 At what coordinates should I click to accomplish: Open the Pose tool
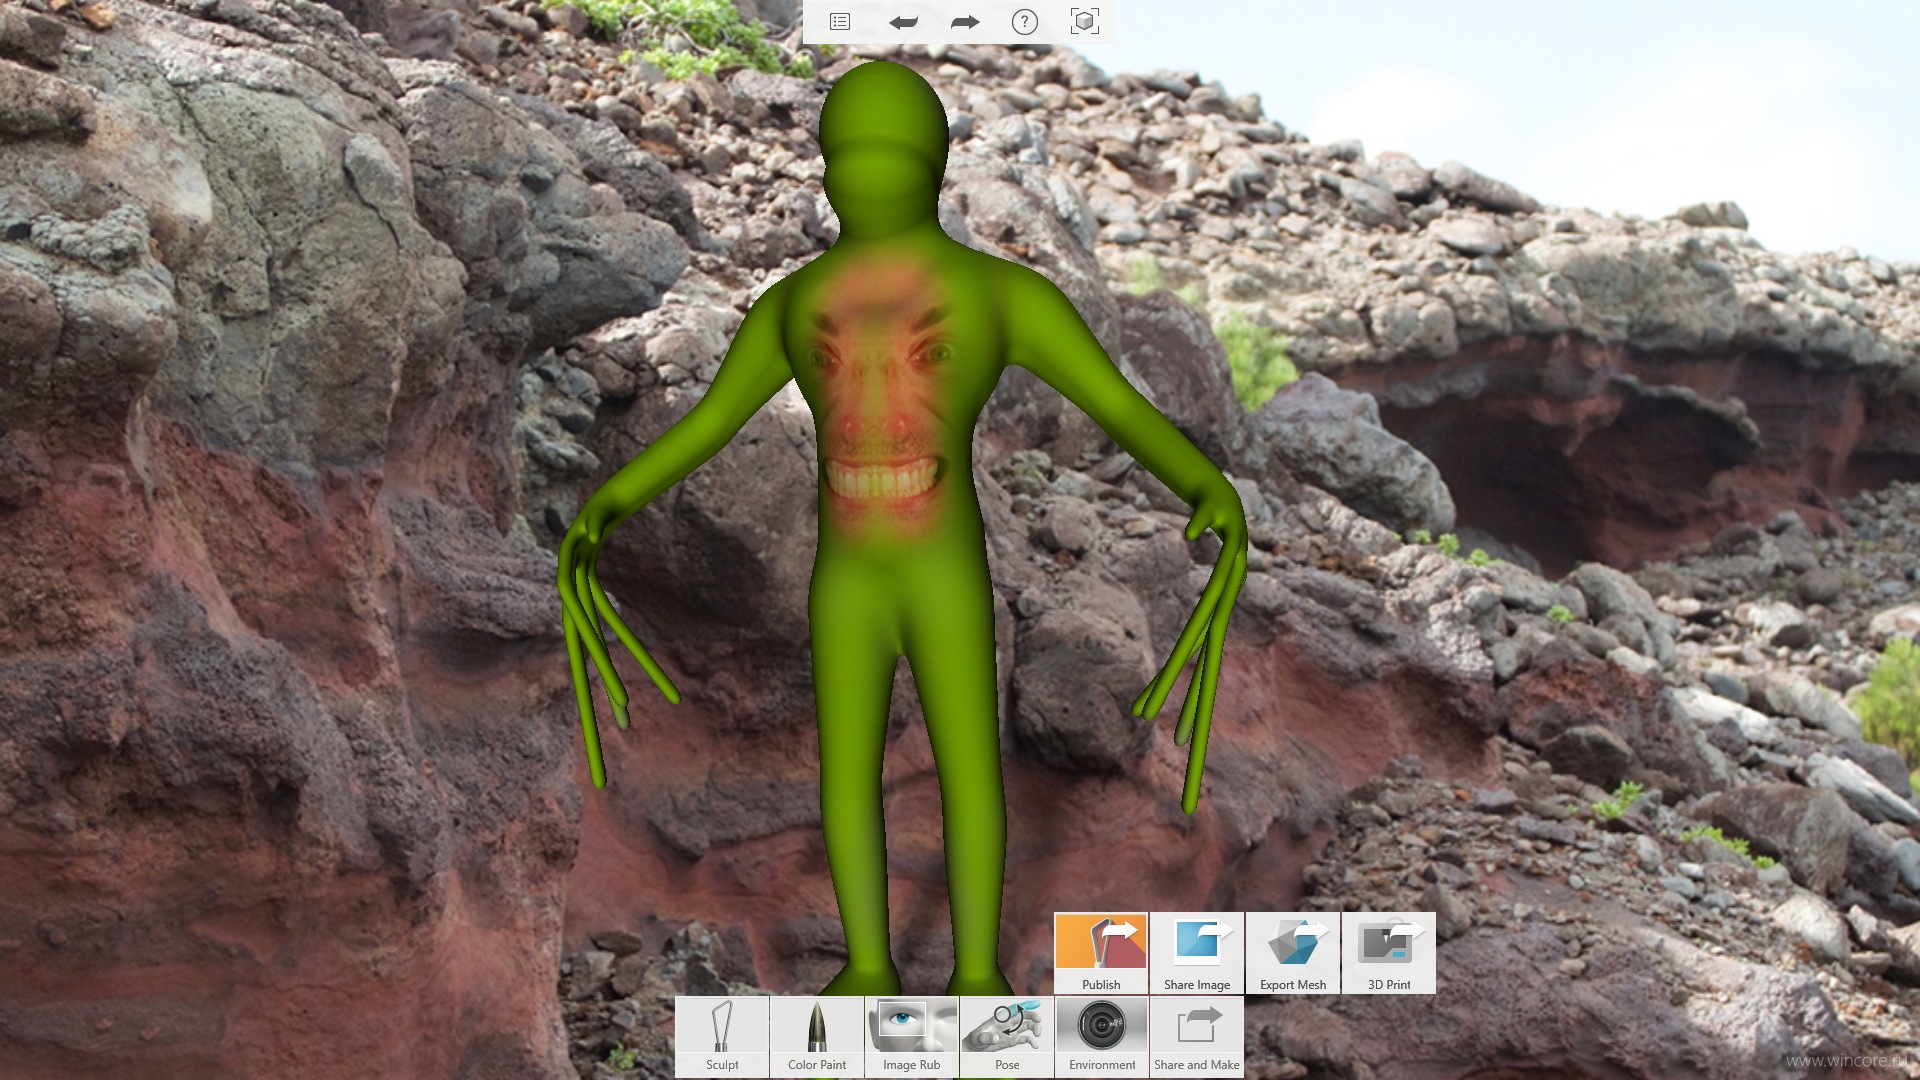pos(1007,1037)
